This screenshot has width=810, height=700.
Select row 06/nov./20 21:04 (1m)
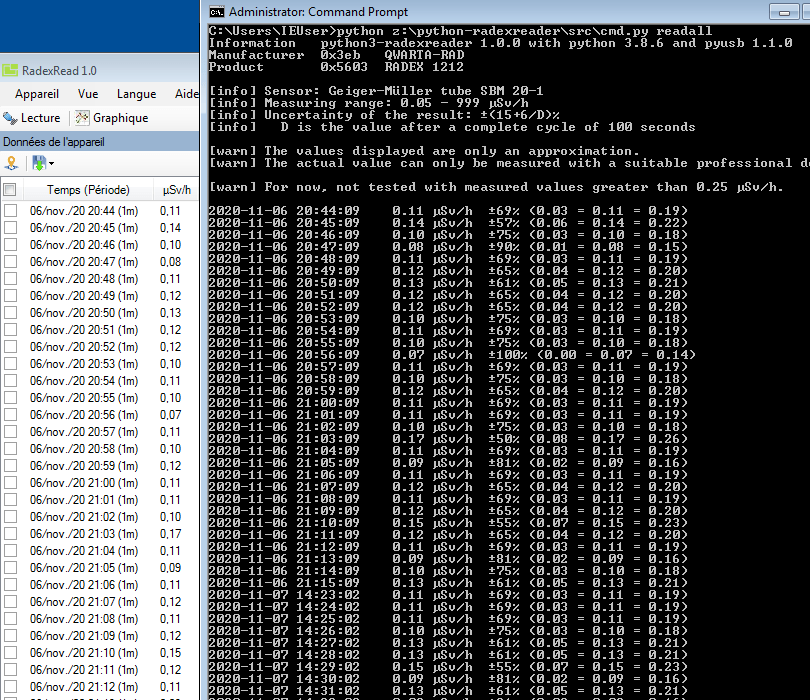(99, 551)
